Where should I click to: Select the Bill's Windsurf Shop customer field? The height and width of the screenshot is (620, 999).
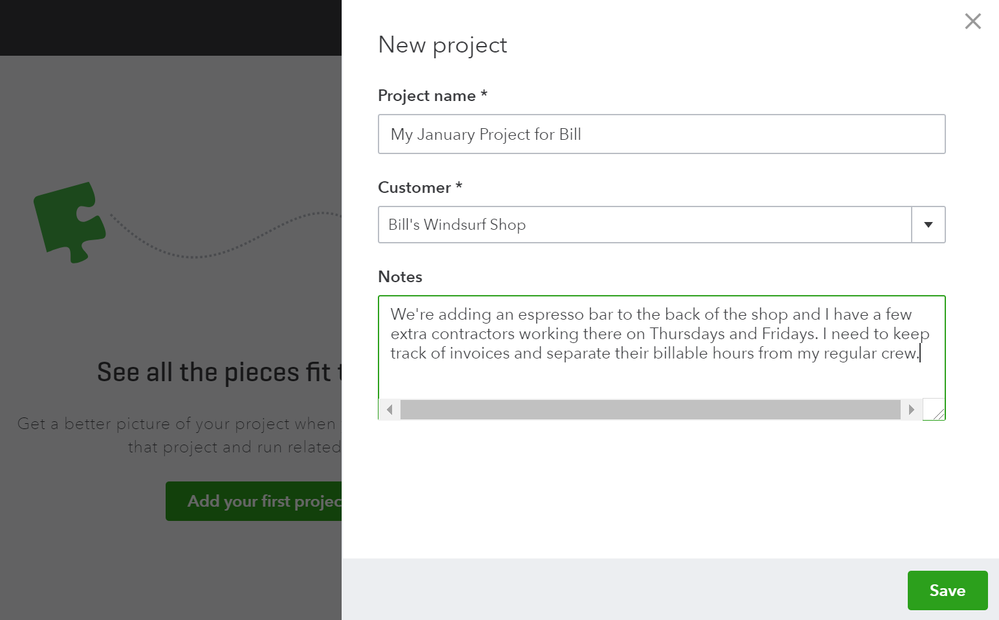point(645,225)
